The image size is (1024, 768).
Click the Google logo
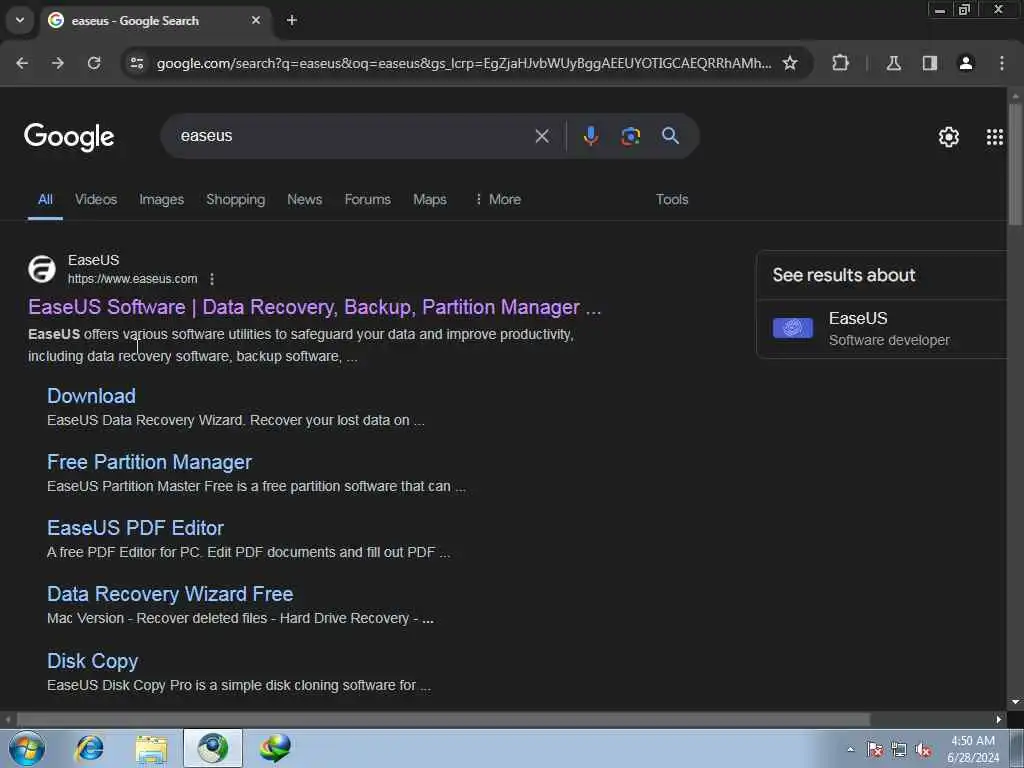(69, 136)
